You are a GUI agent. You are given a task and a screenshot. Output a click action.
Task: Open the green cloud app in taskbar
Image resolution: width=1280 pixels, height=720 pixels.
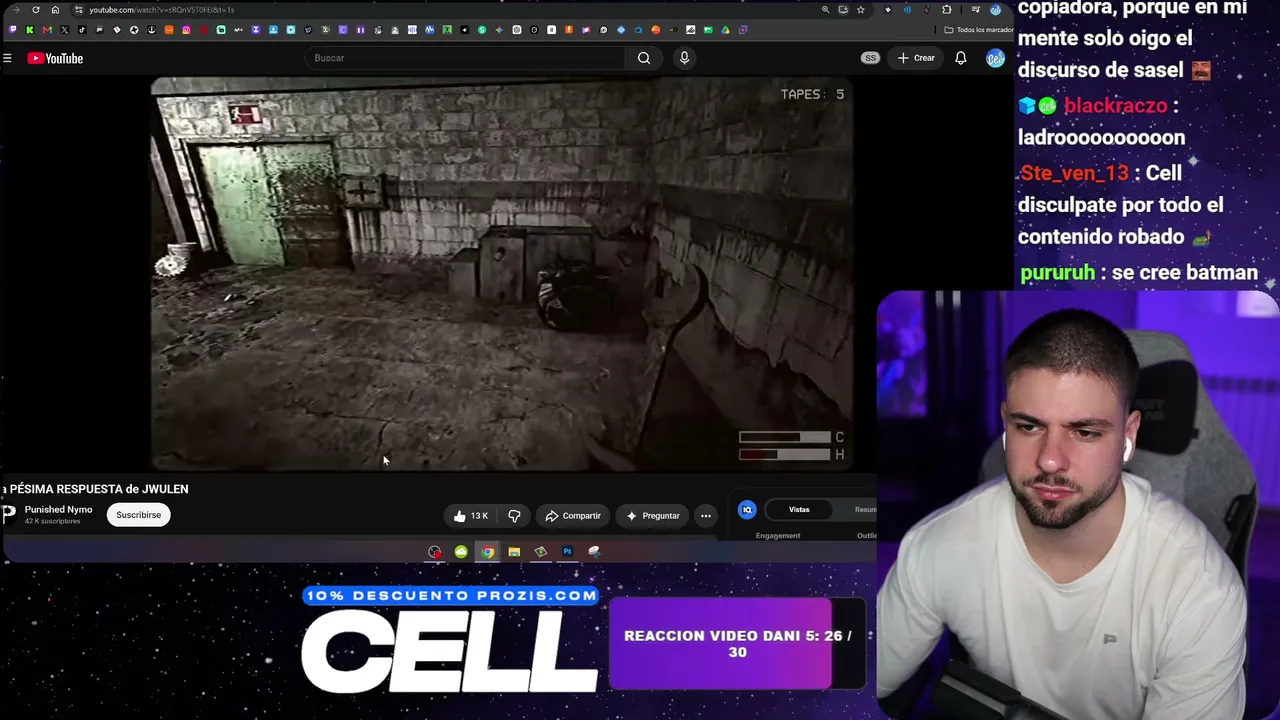tap(461, 552)
